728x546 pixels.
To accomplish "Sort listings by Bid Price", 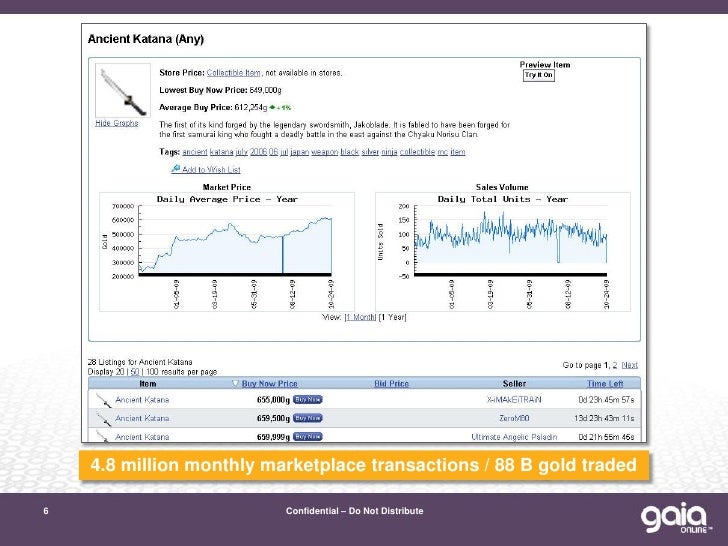I will 391,384.
